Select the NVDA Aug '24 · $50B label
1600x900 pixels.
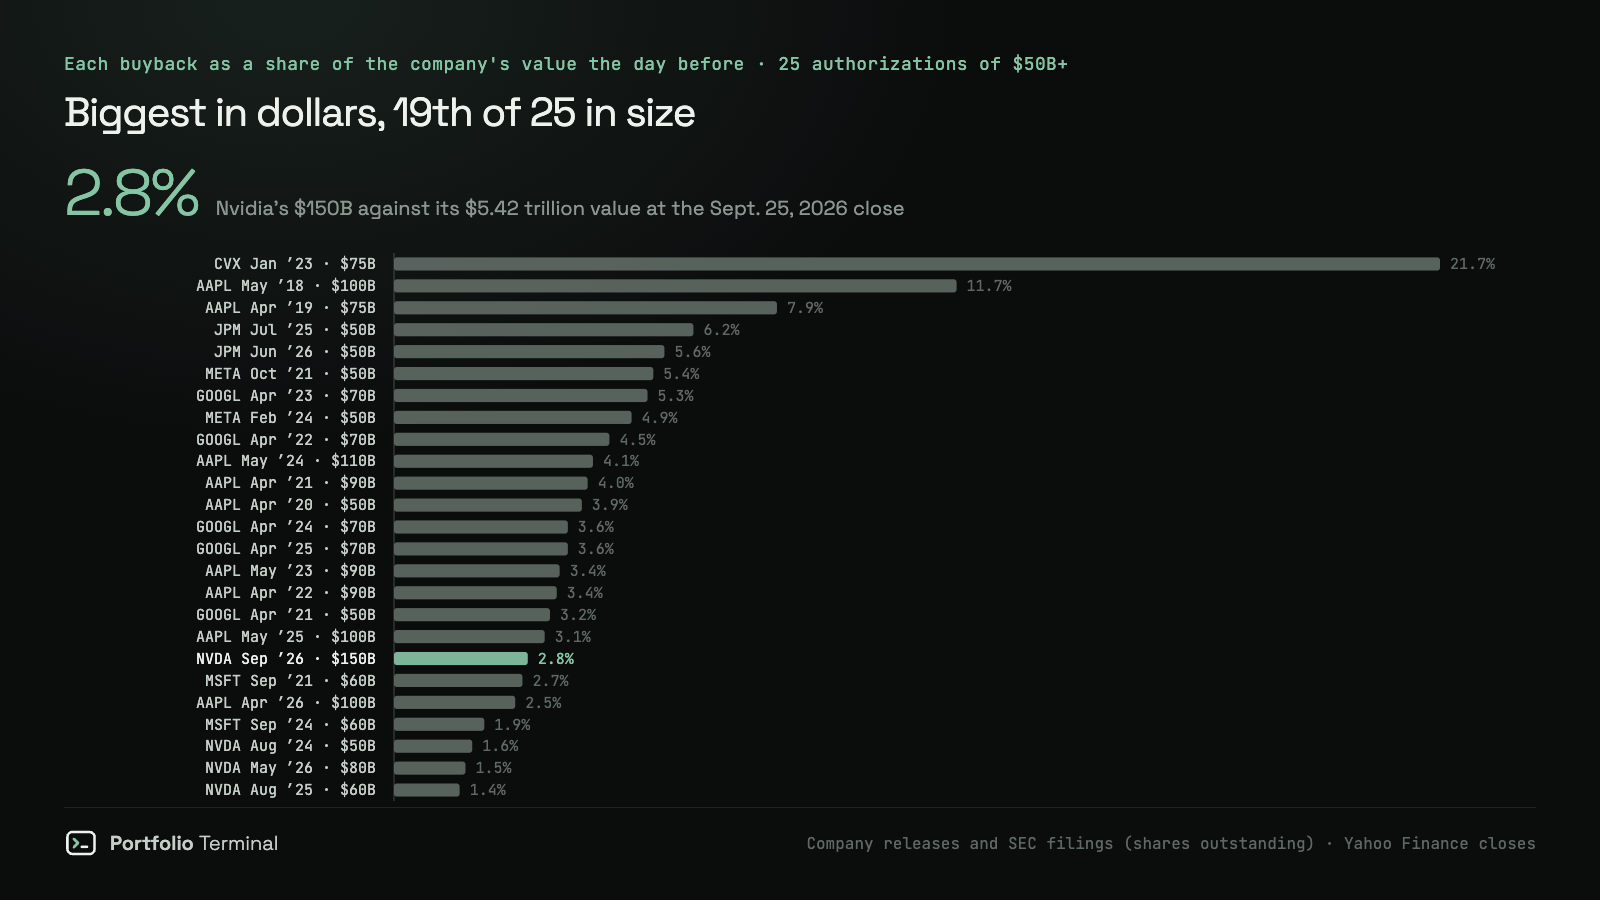tap(290, 746)
